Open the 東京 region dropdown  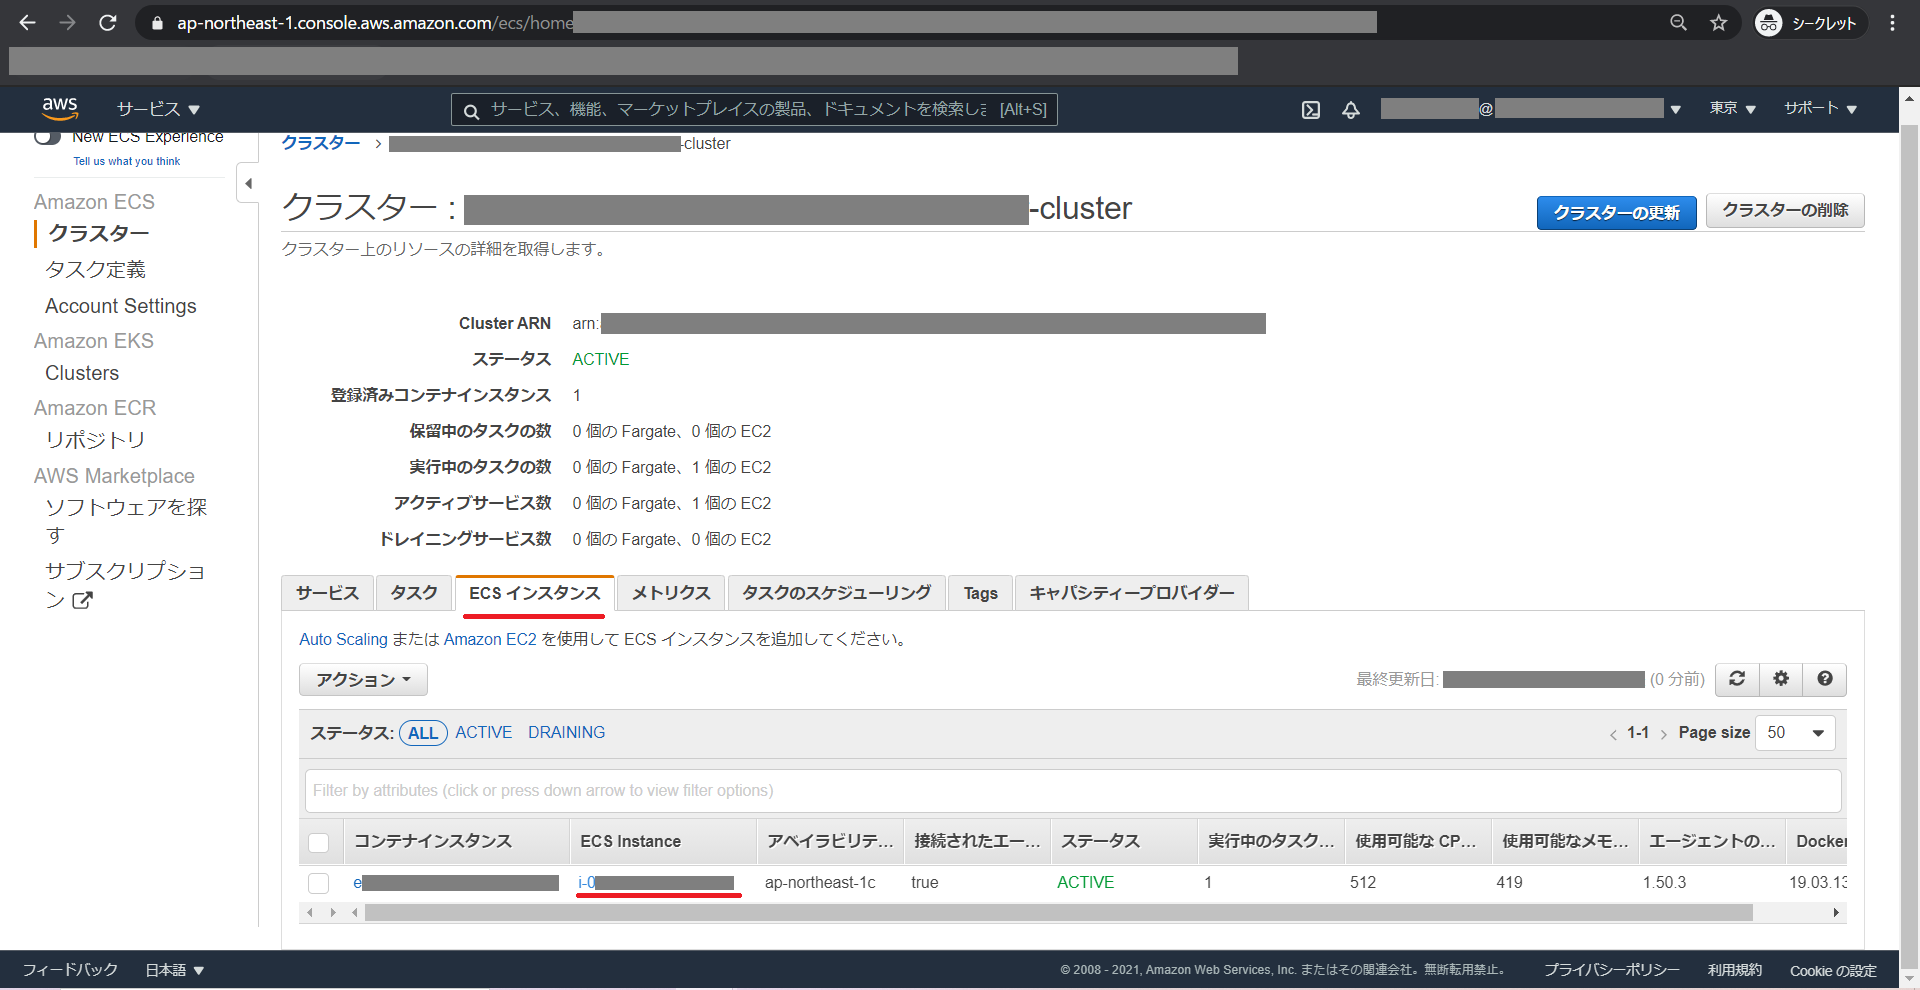pyautogui.click(x=1731, y=109)
